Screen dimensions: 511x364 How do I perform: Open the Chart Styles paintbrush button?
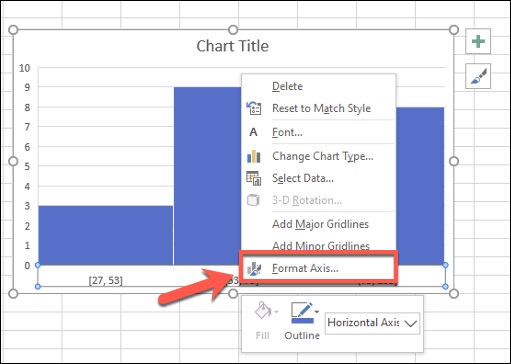[478, 76]
